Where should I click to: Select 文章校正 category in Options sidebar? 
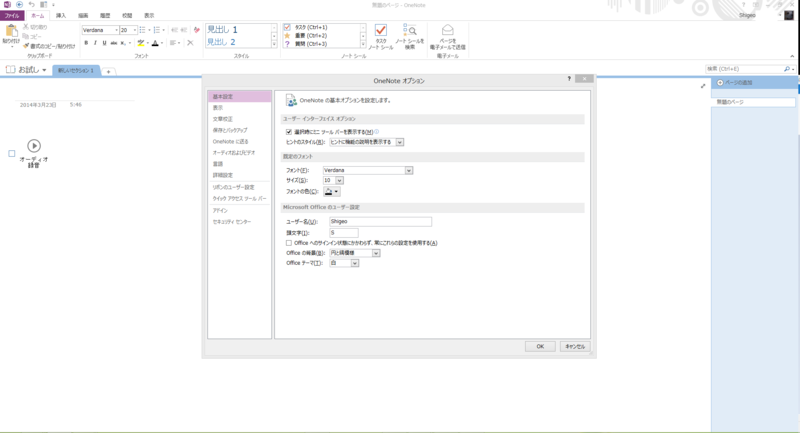[x=239, y=119]
